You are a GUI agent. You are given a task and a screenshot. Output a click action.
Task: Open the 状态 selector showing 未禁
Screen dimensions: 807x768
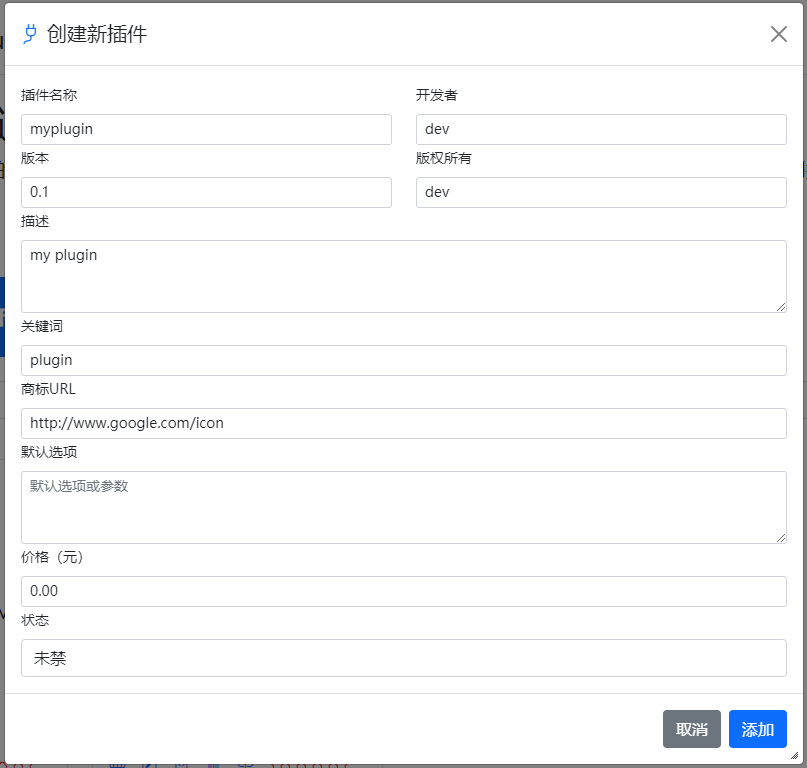pos(403,658)
